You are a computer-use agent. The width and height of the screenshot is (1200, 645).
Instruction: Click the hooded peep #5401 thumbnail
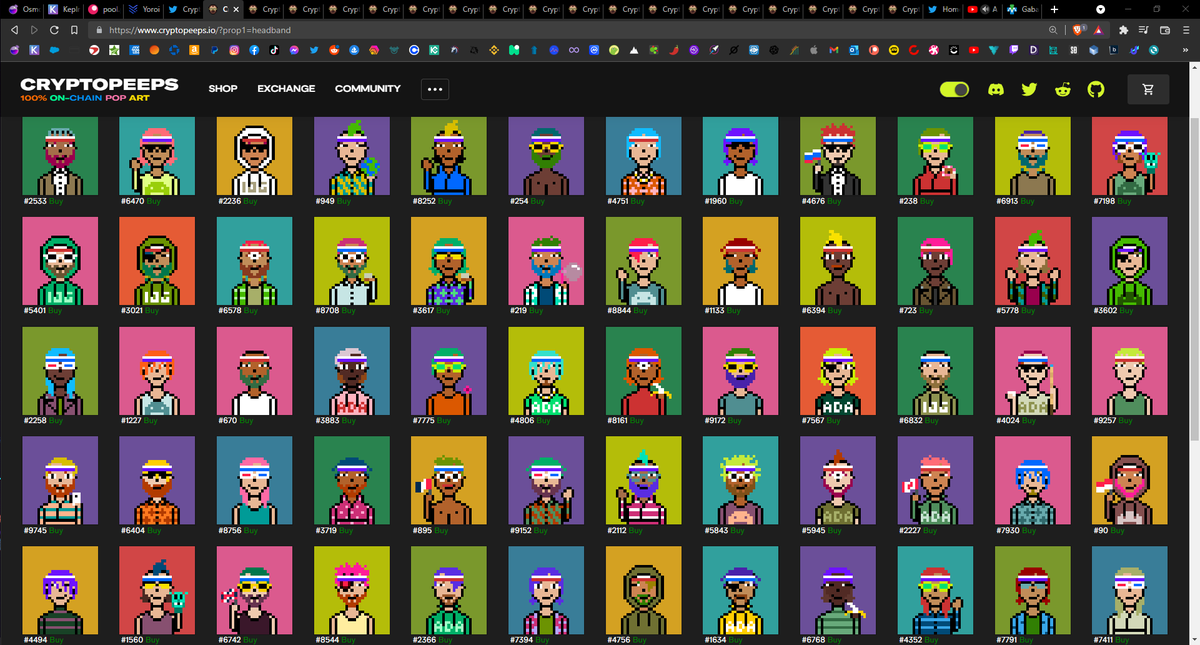(x=60, y=262)
